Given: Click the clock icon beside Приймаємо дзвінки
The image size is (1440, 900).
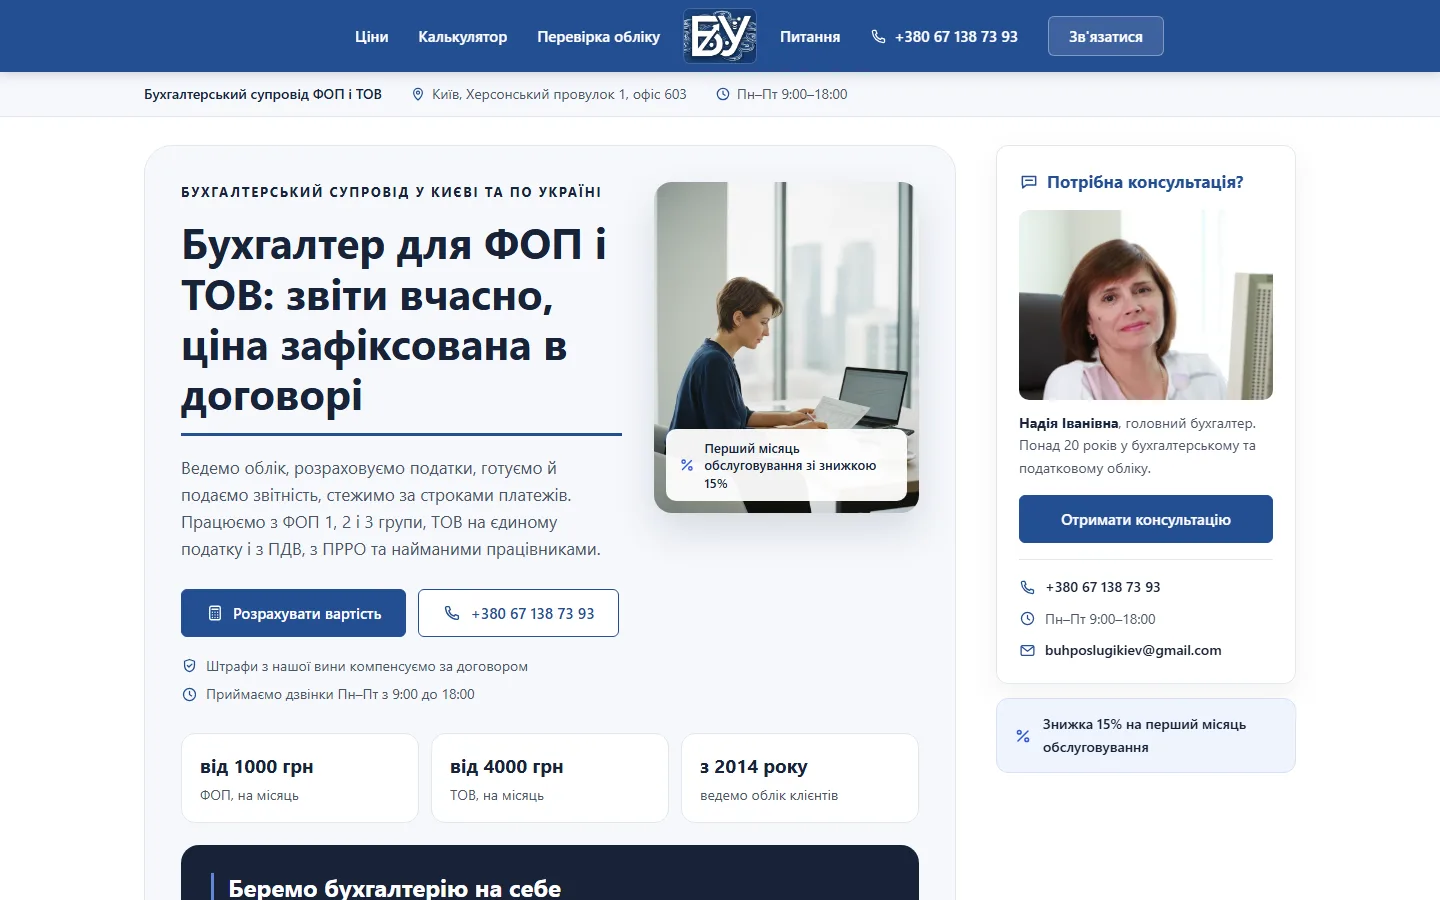Looking at the screenshot, I should (x=189, y=694).
